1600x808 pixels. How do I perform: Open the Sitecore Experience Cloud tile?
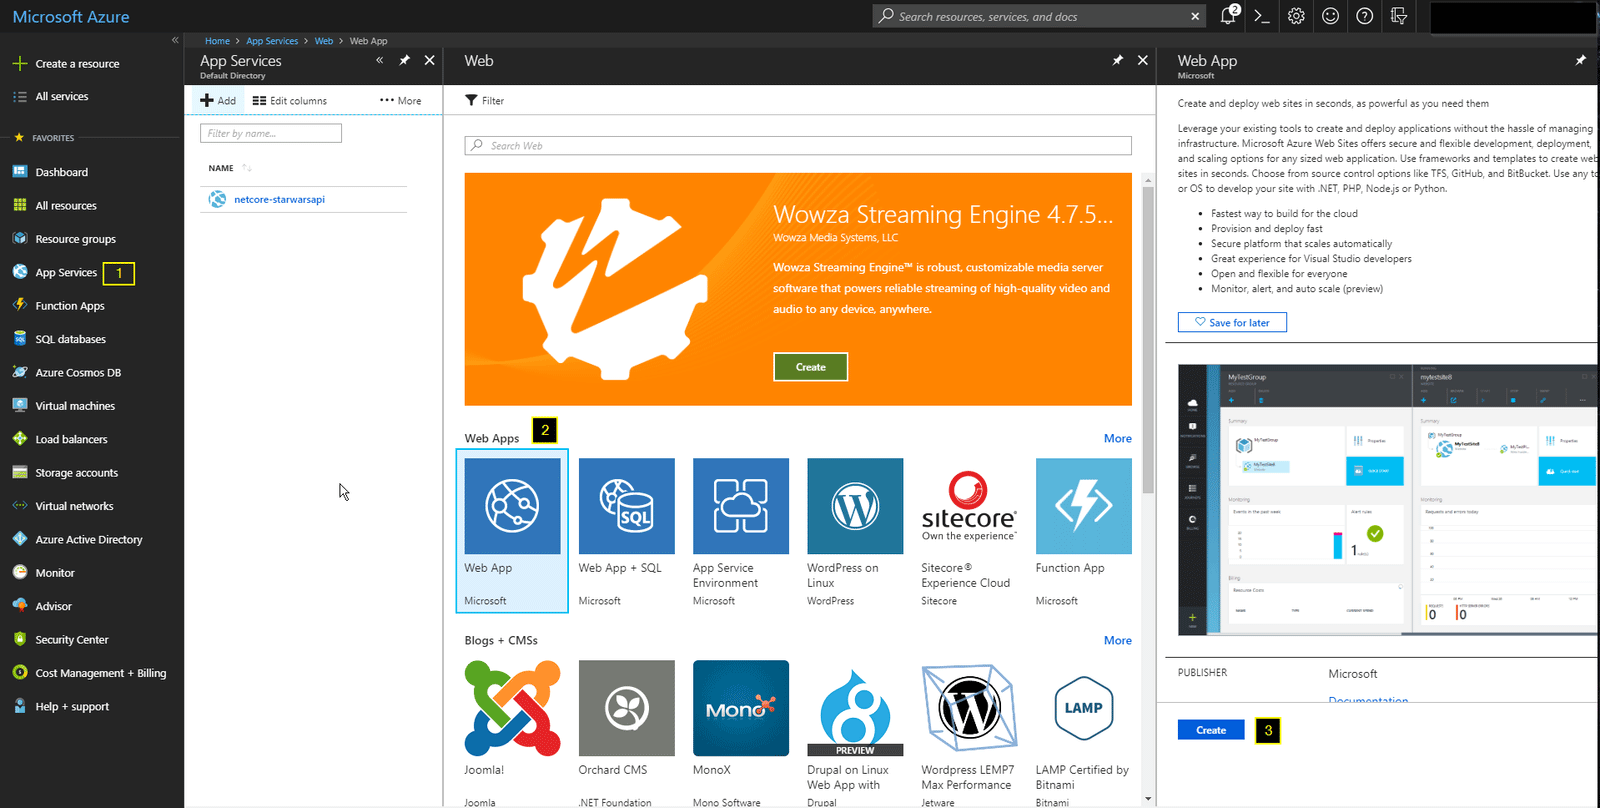click(969, 531)
